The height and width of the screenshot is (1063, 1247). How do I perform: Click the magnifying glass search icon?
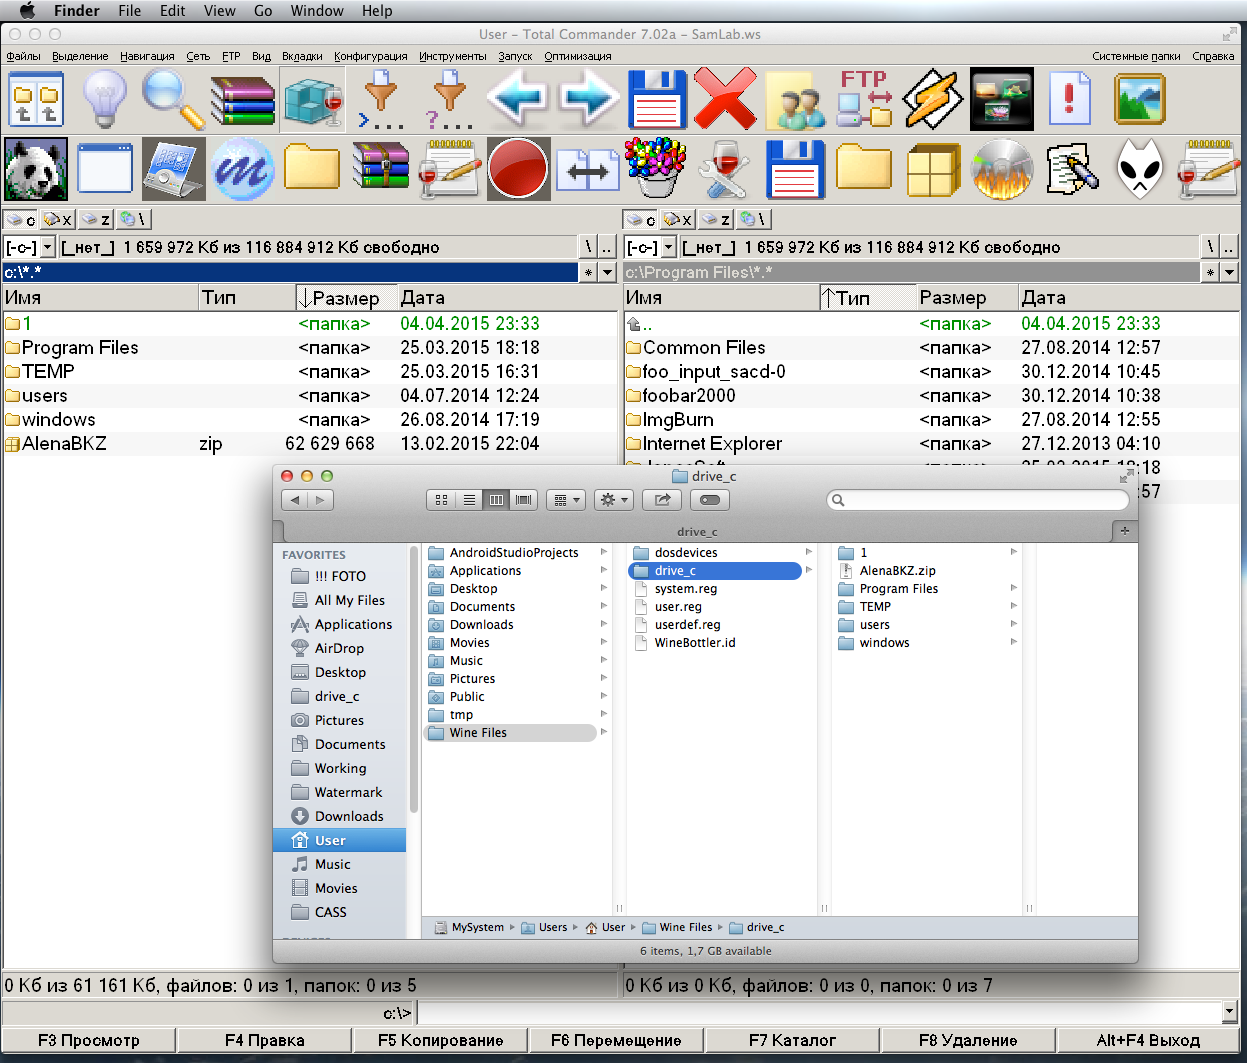[173, 100]
